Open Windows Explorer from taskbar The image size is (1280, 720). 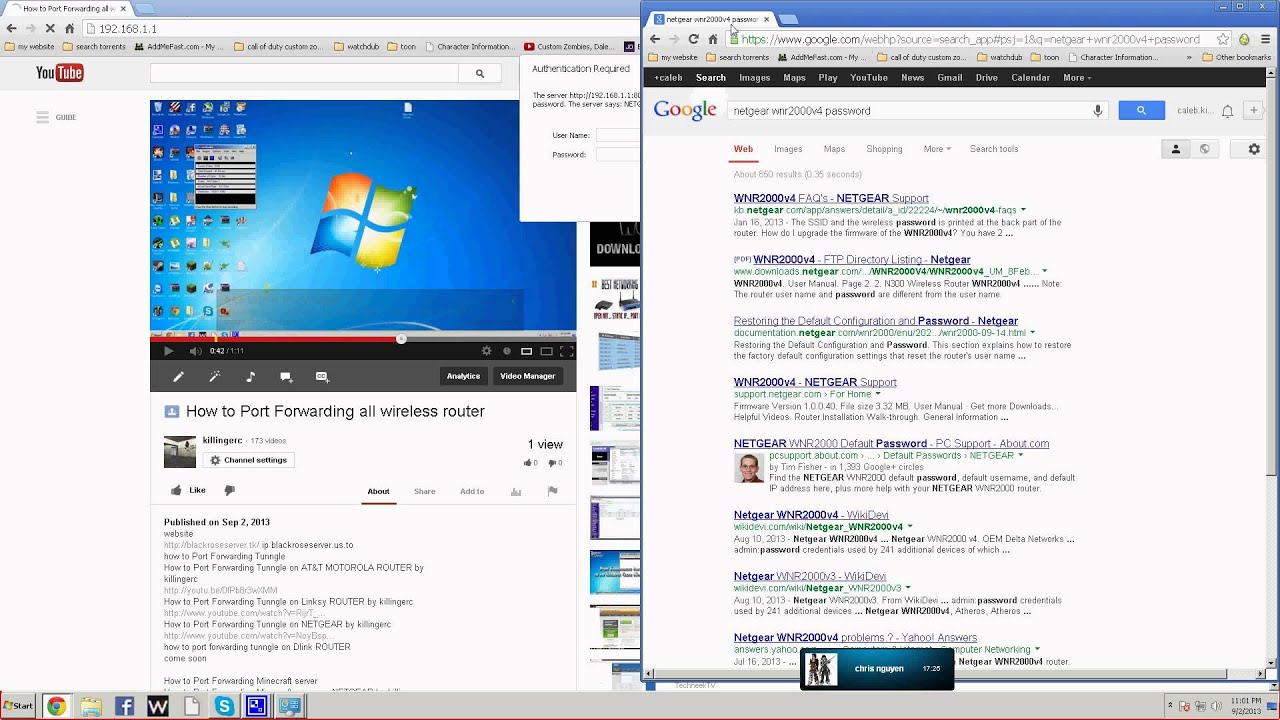(x=91, y=706)
